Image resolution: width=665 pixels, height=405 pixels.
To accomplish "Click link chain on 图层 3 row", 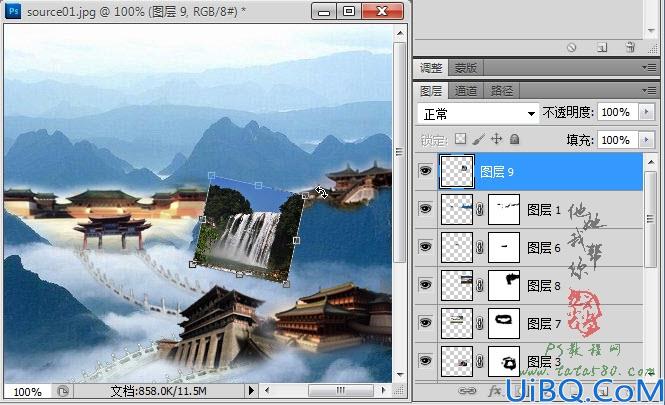I will (480, 361).
